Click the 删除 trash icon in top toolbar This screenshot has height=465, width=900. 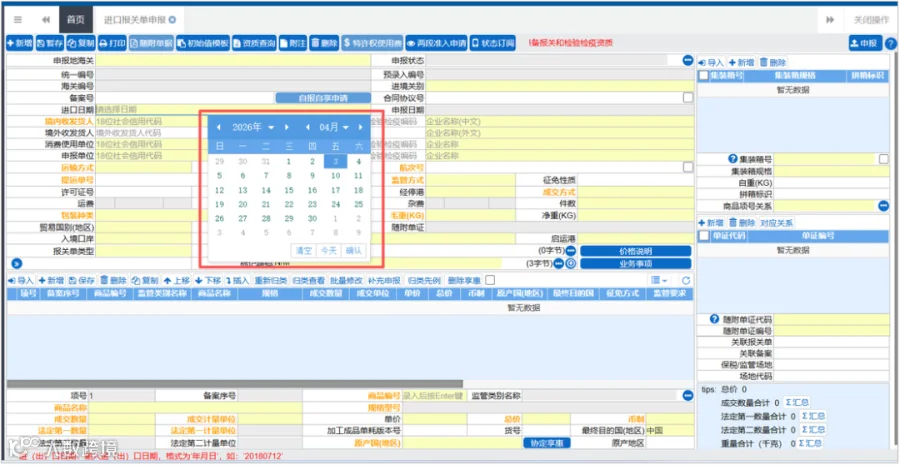point(324,43)
